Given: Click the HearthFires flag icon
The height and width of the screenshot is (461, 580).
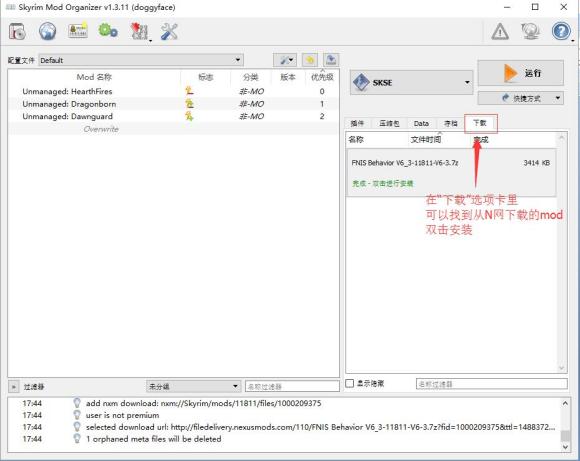Looking at the screenshot, I should [x=189, y=91].
